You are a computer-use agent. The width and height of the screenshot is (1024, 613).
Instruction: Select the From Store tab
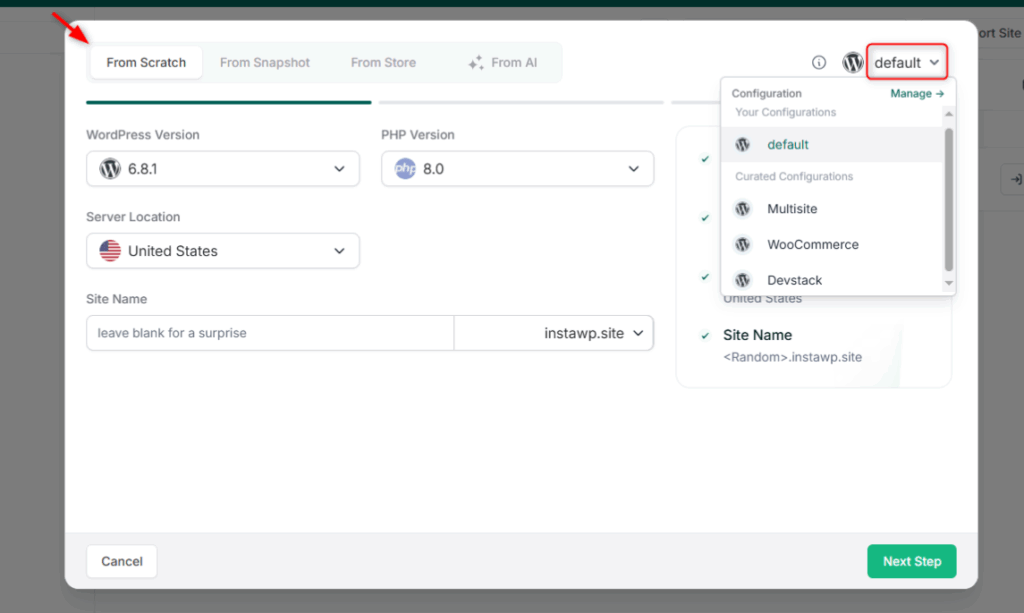(383, 63)
